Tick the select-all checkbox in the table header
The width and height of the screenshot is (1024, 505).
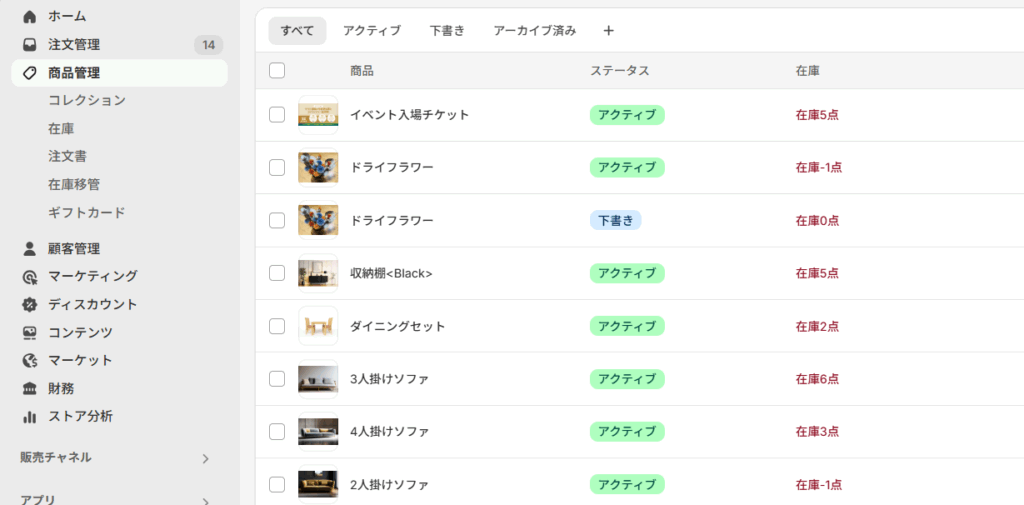(277, 71)
